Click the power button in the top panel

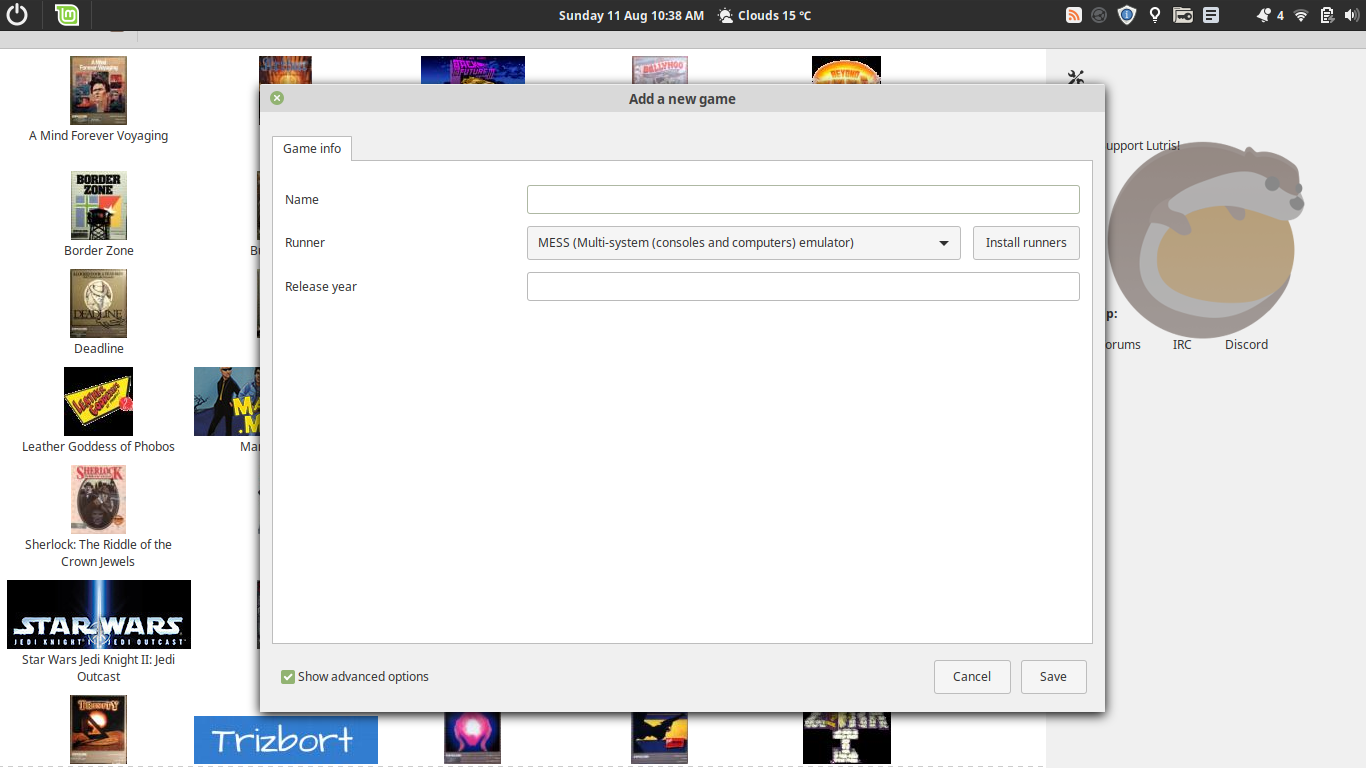(x=17, y=15)
